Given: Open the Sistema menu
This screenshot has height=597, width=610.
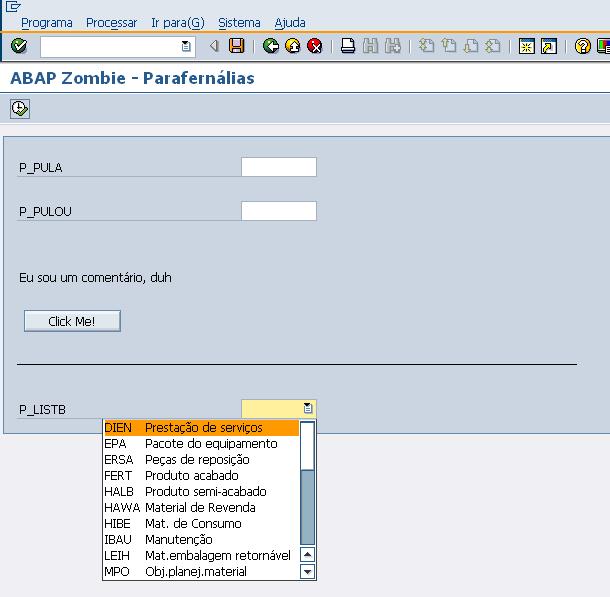Looking at the screenshot, I should point(239,22).
